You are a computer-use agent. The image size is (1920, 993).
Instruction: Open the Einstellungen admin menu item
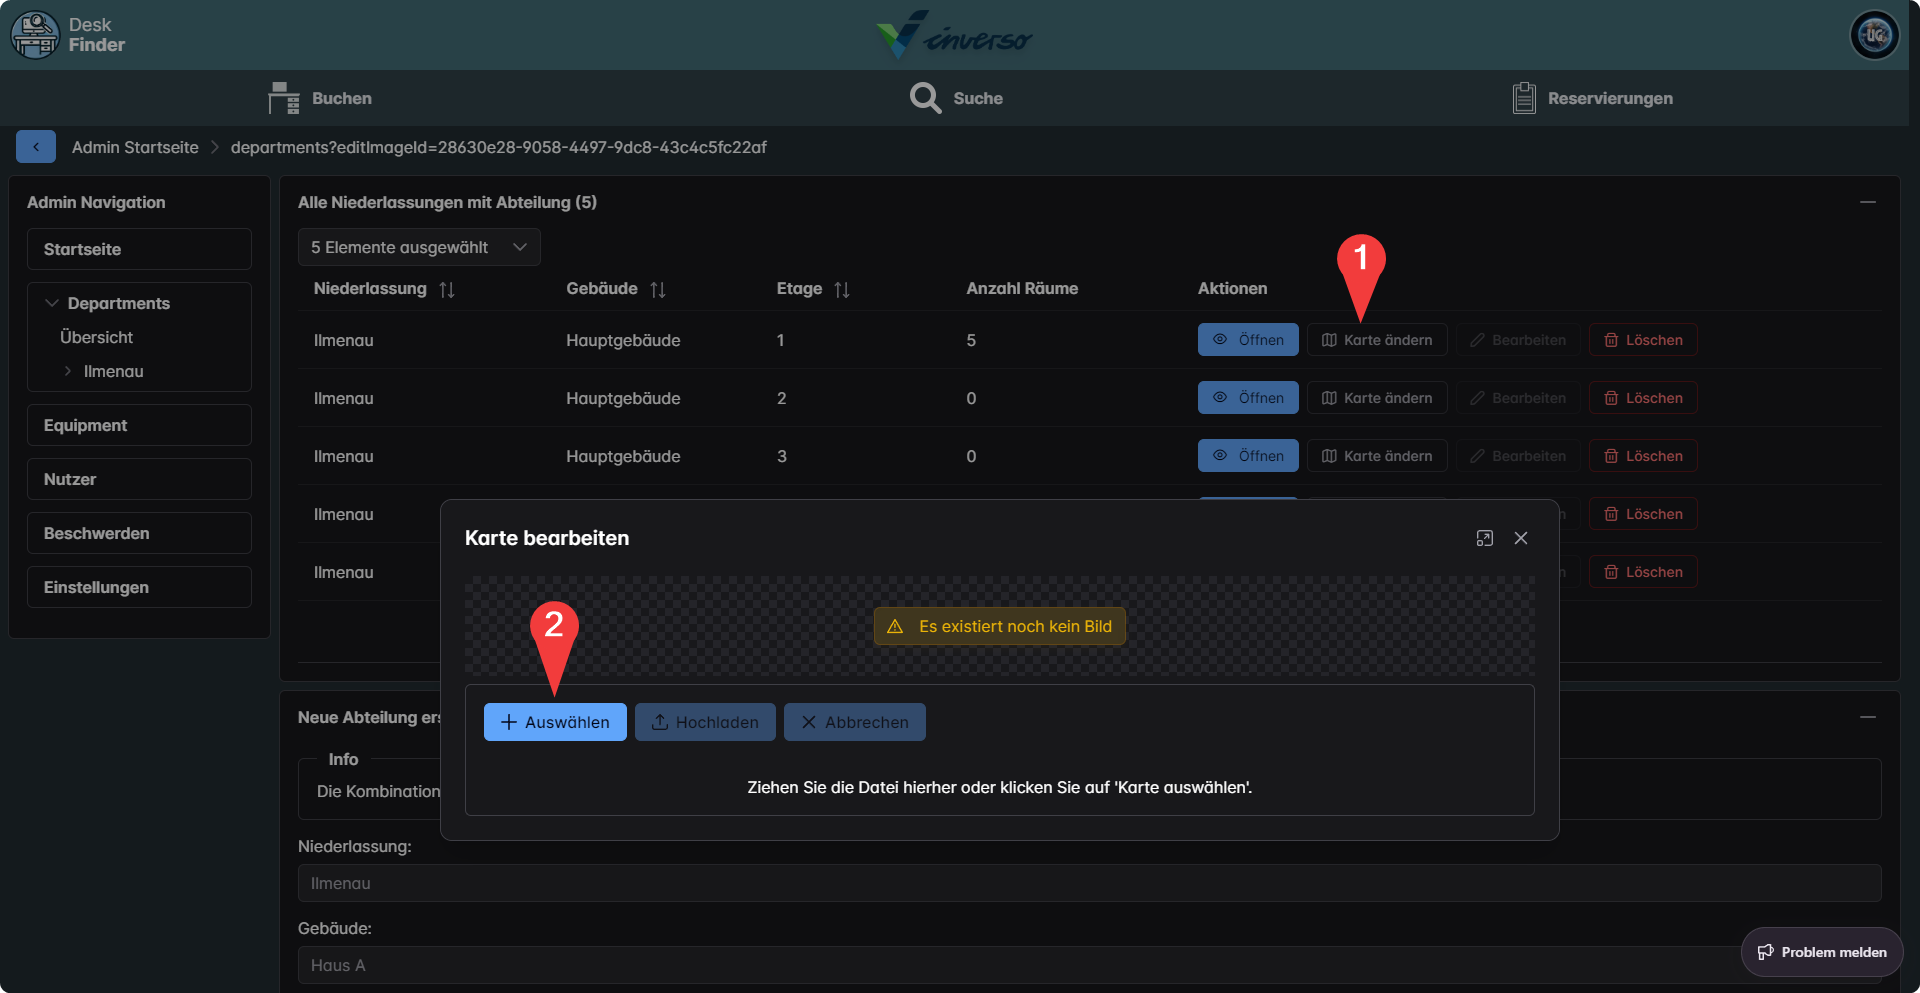139,587
